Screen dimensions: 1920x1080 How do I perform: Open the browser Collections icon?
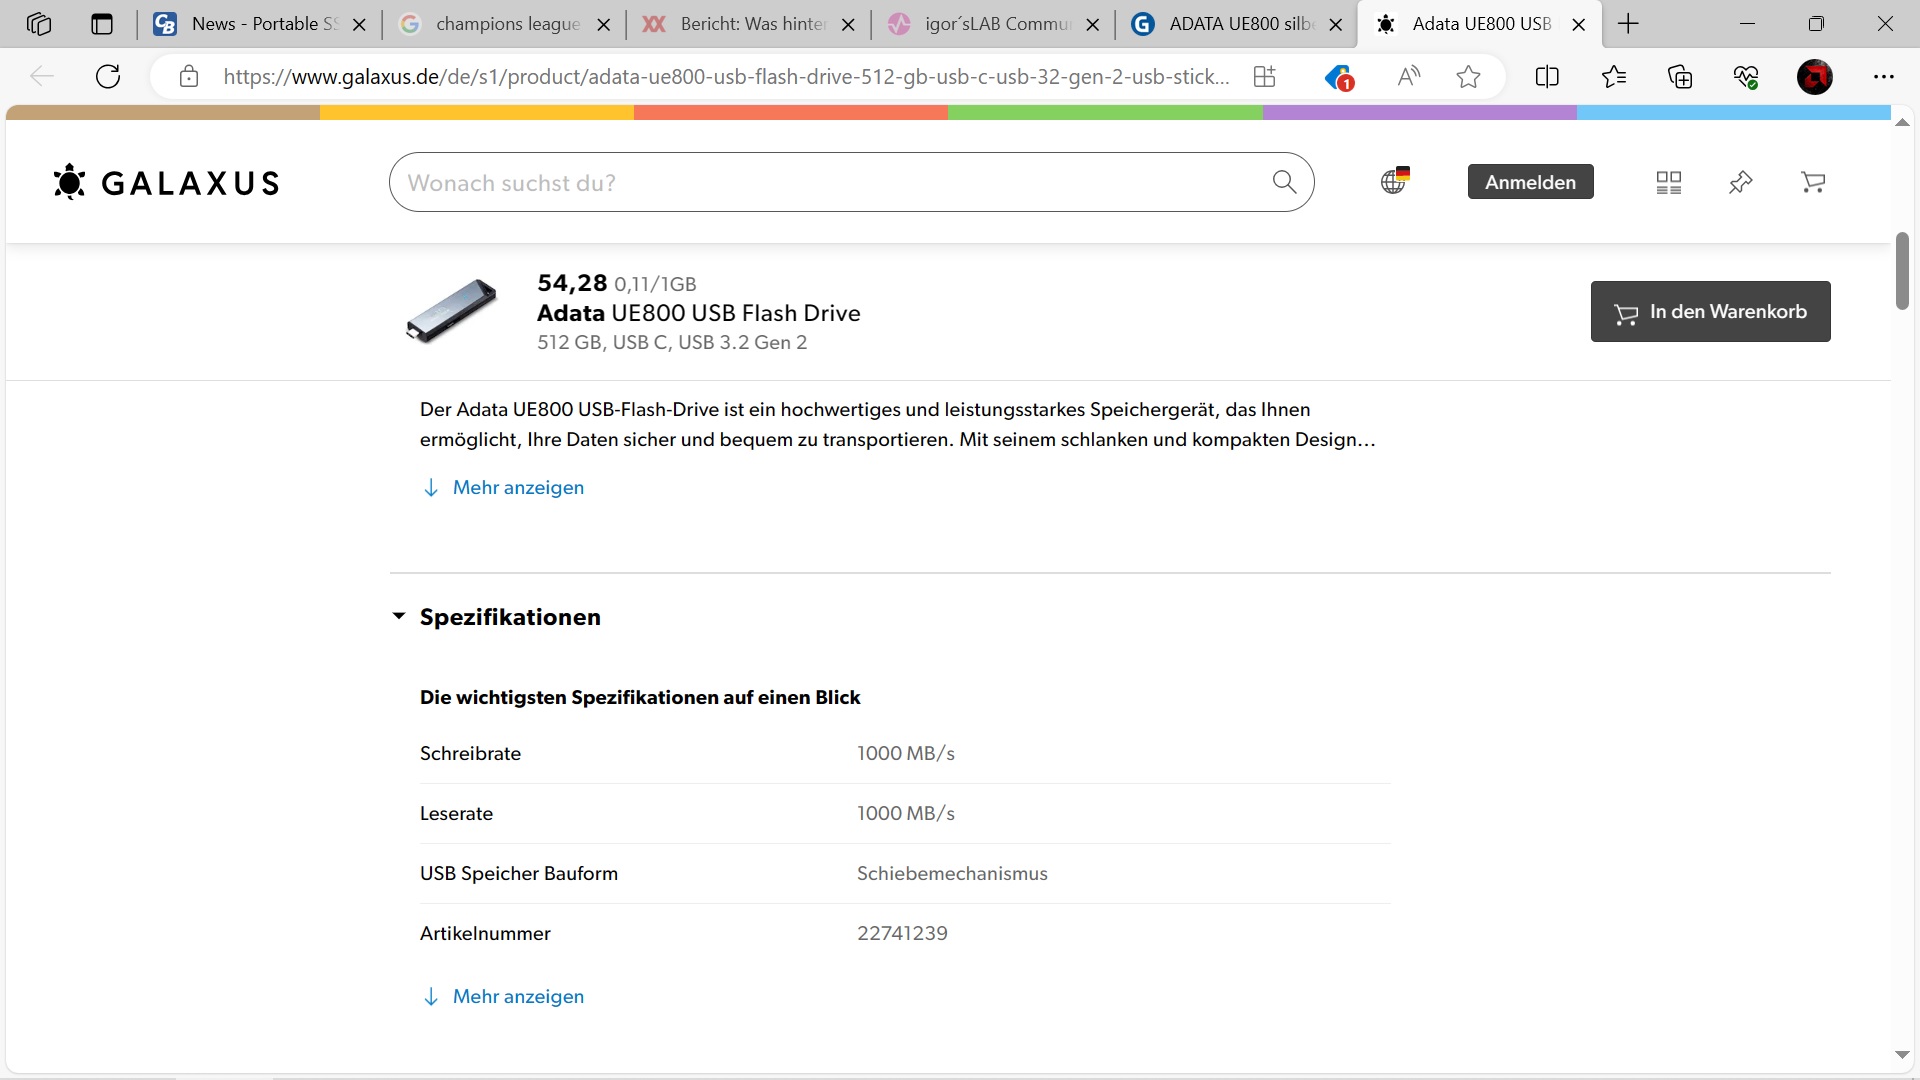(x=1680, y=77)
